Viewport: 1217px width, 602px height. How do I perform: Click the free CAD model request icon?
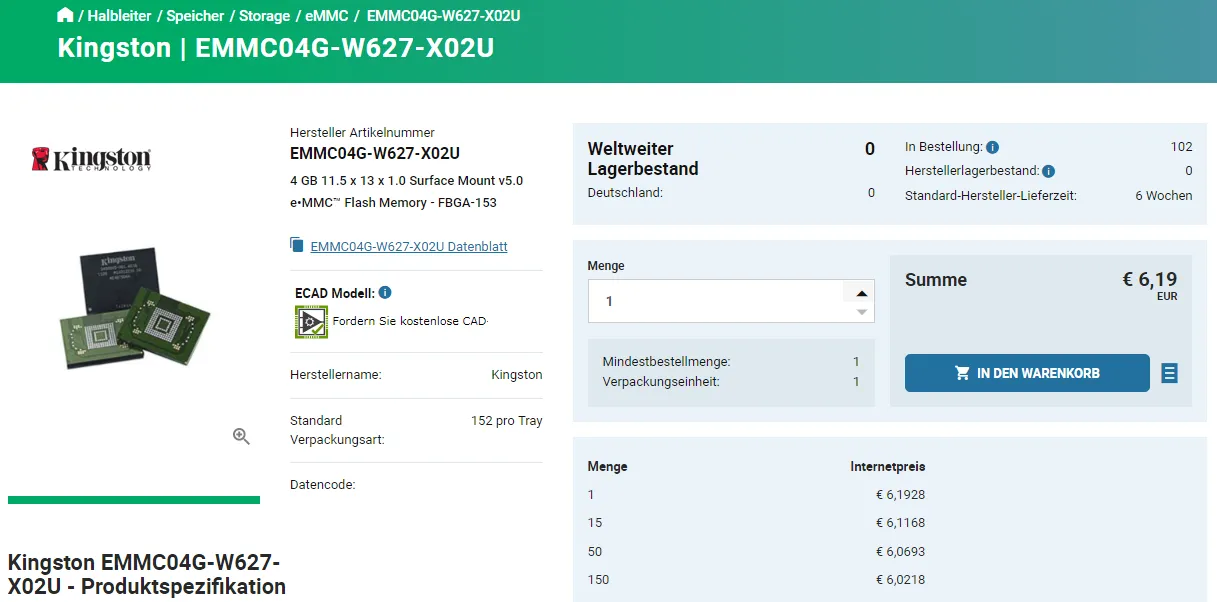[311, 322]
